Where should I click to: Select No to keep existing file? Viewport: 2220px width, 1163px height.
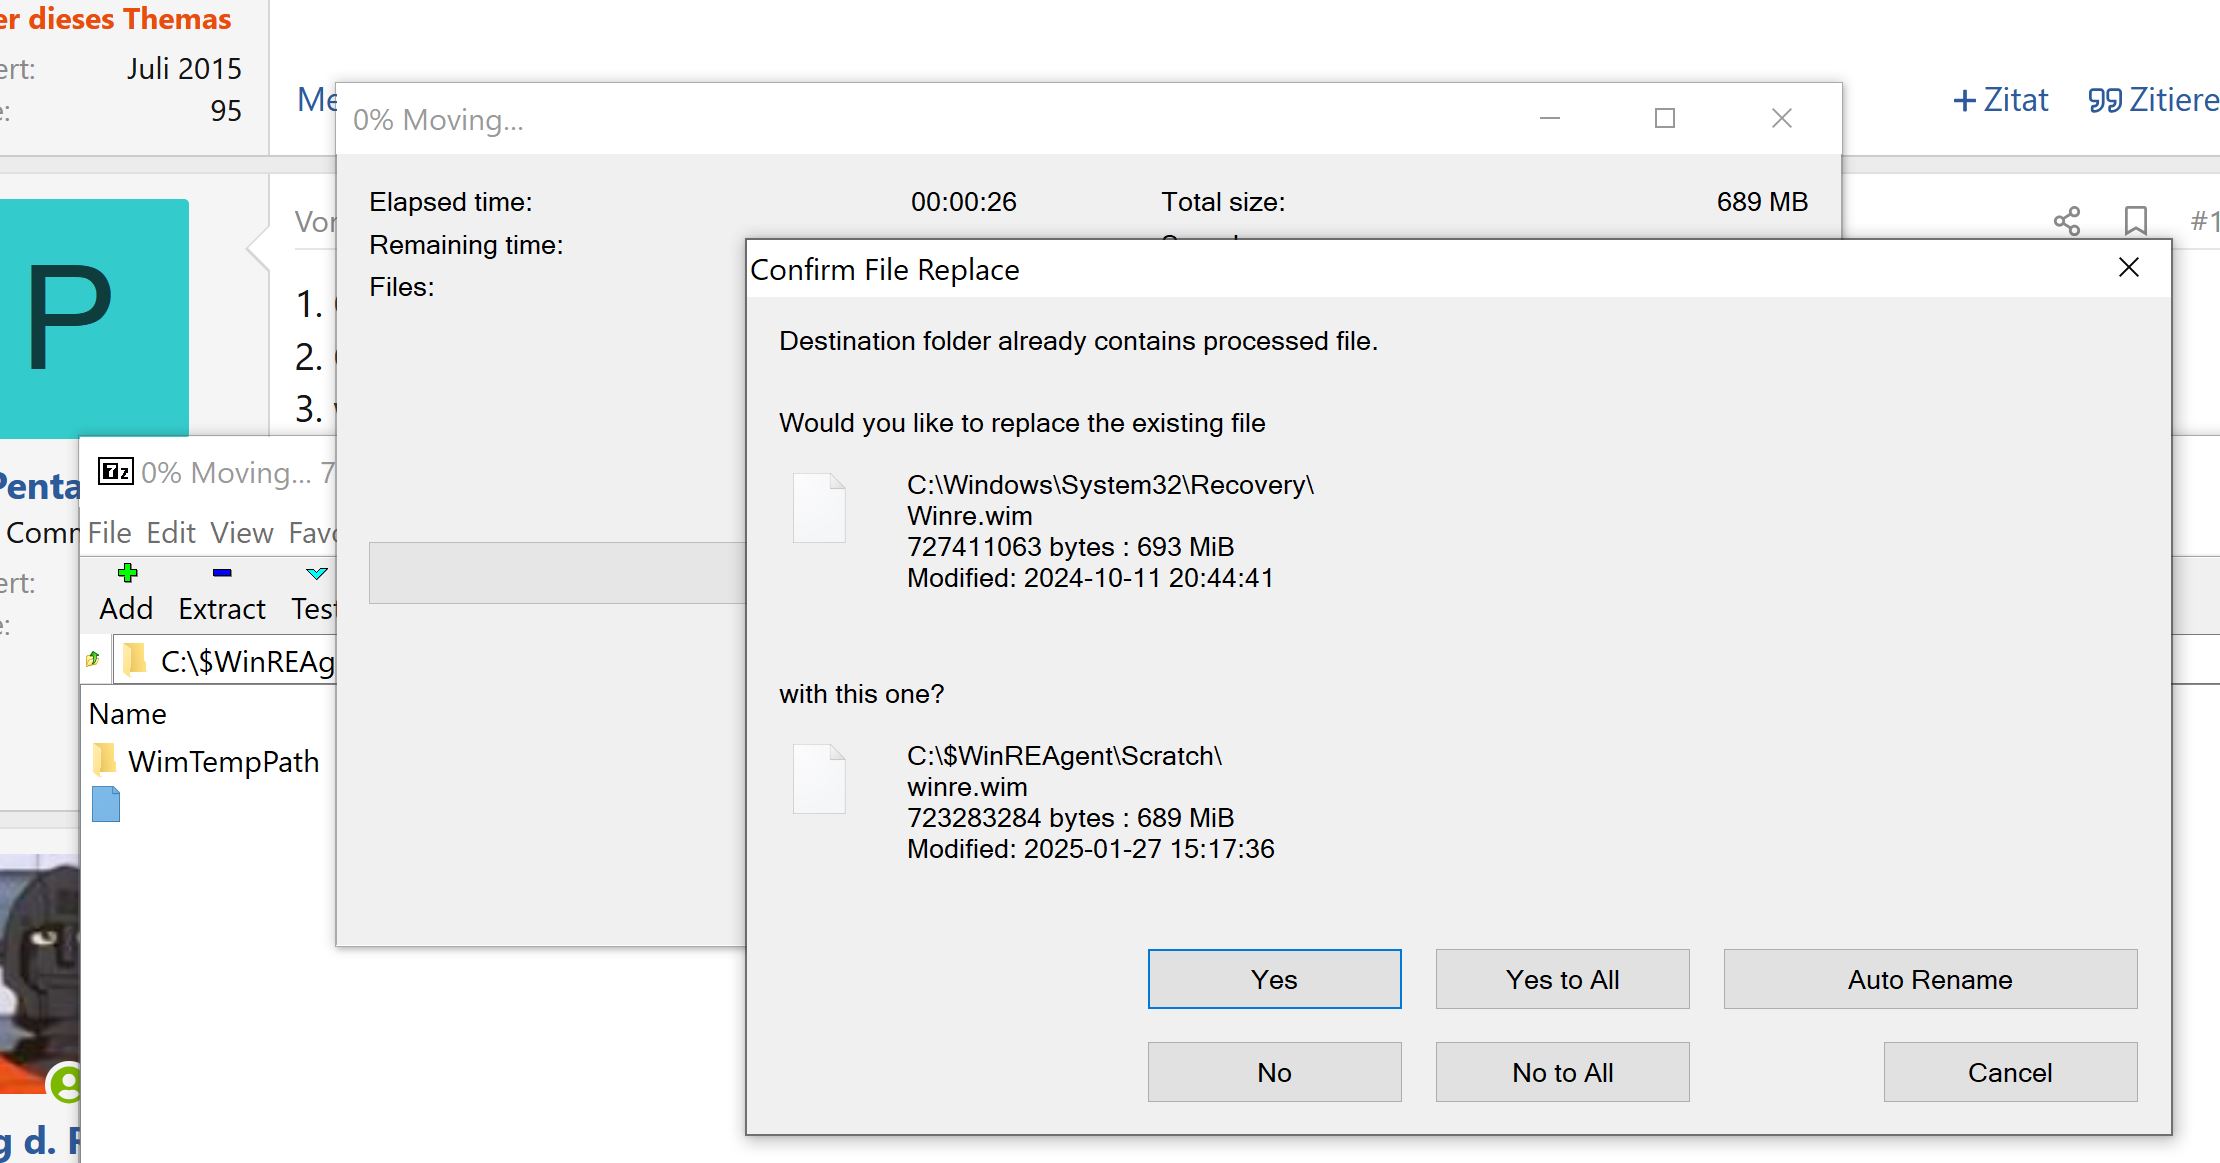pos(1273,1072)
